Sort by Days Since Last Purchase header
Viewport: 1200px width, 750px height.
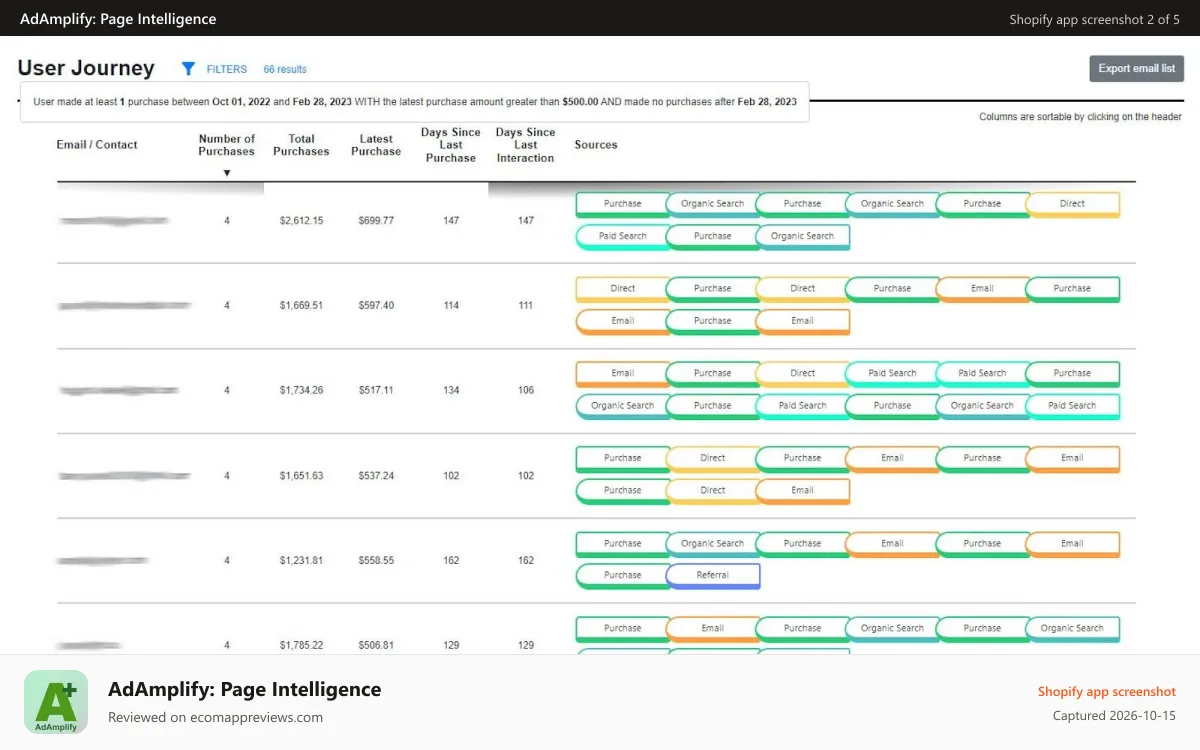(x=451, y=145)
